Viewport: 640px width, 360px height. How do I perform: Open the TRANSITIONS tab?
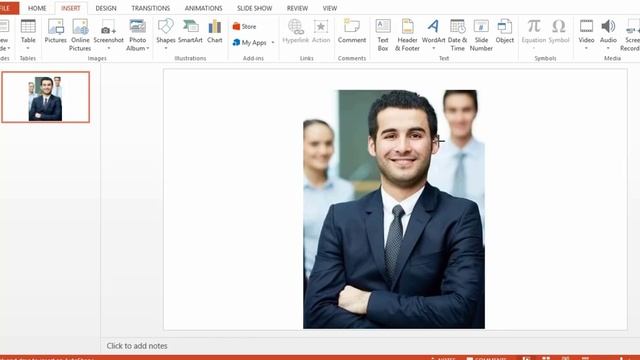151,8
